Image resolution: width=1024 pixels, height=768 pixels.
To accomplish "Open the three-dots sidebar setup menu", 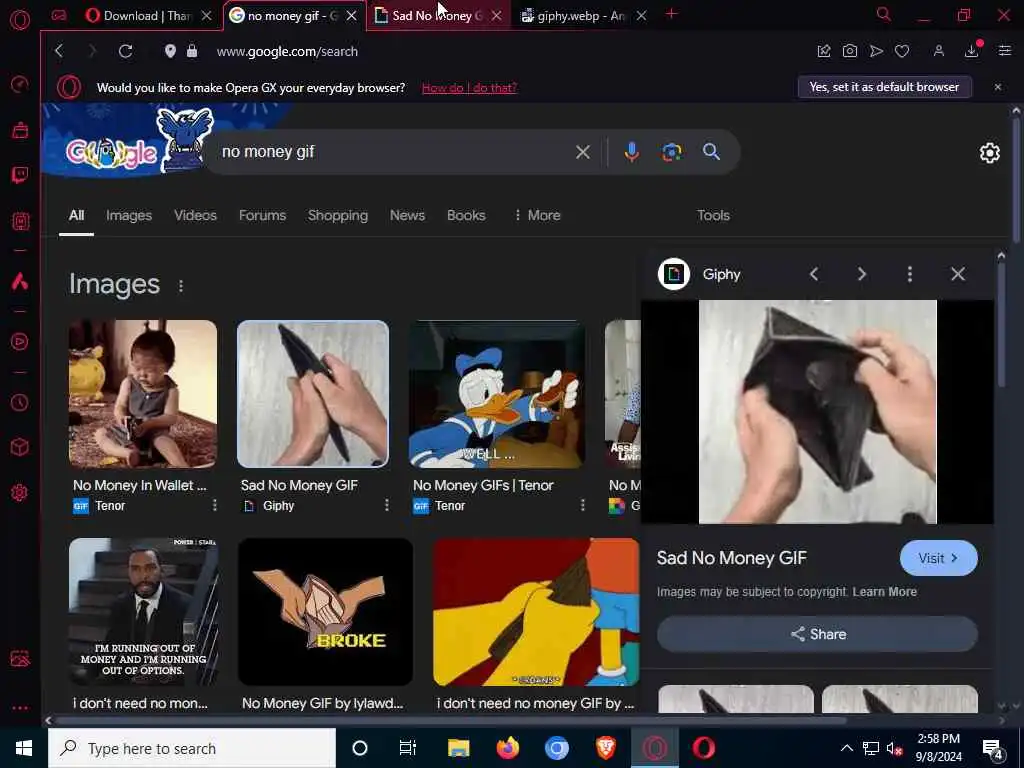I will (x=20, y=707).
